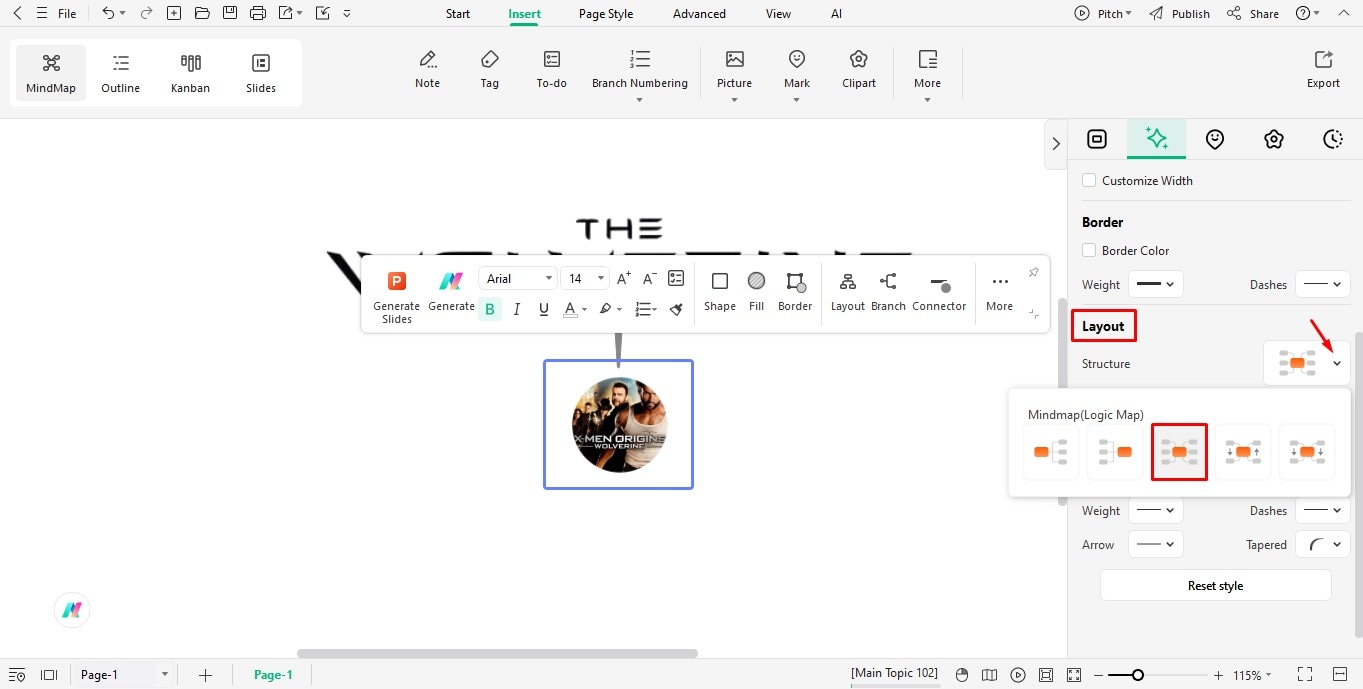Open the theme/history panel tab
Image resolution: width=1363 pixels, height=689 pixels.
(1332, 139)
